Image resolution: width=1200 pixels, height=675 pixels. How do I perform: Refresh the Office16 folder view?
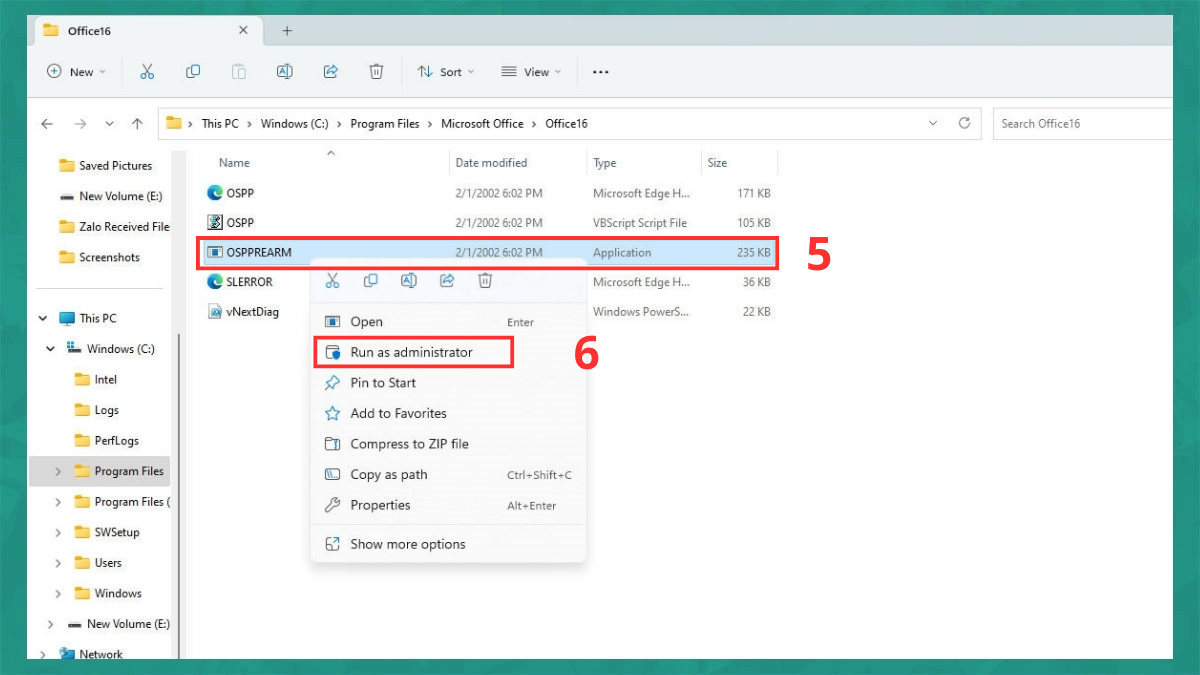[964, 123]
